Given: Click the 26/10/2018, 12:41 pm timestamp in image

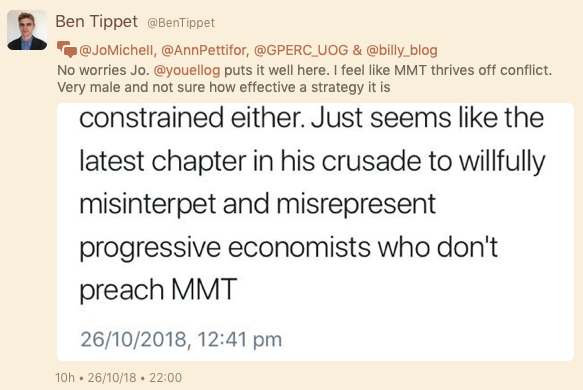Looking at the screenshot, I should coord(181,339).
